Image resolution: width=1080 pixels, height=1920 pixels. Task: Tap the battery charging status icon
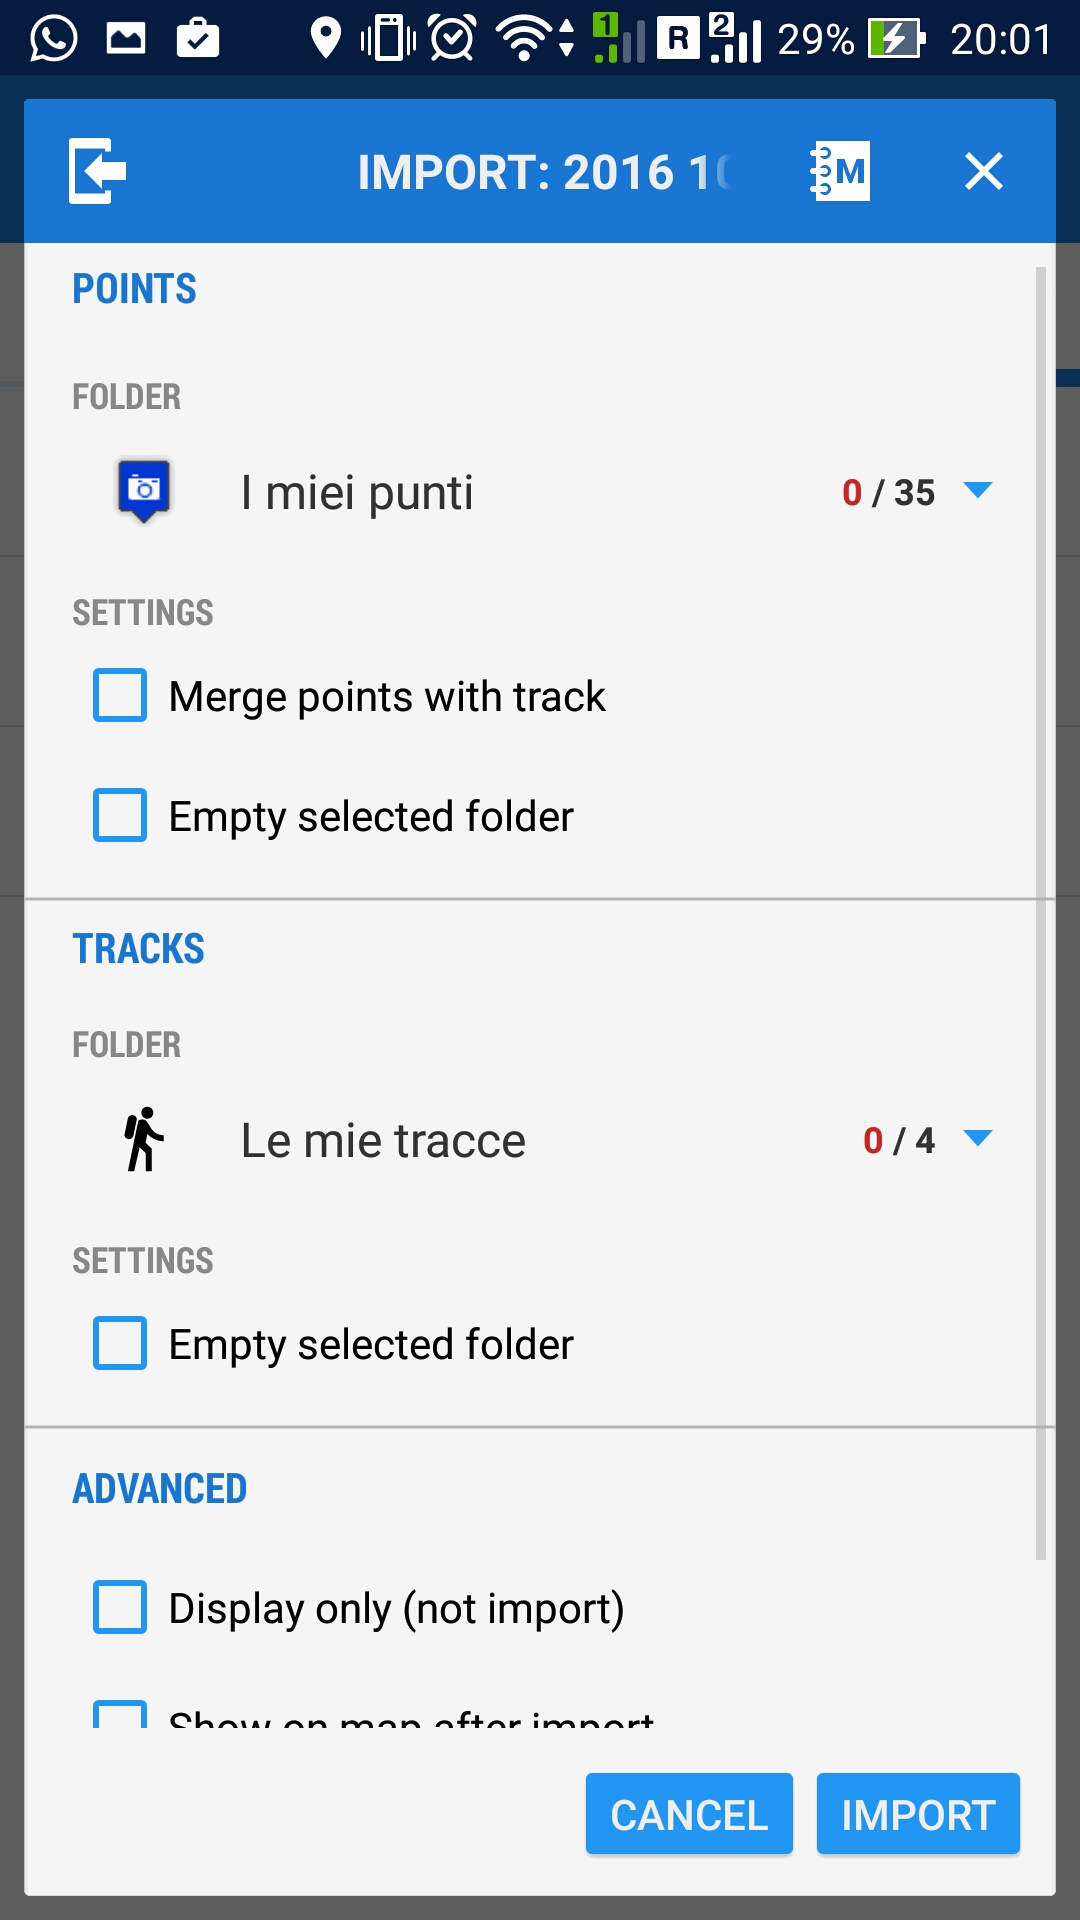click(x=895, y=39)
